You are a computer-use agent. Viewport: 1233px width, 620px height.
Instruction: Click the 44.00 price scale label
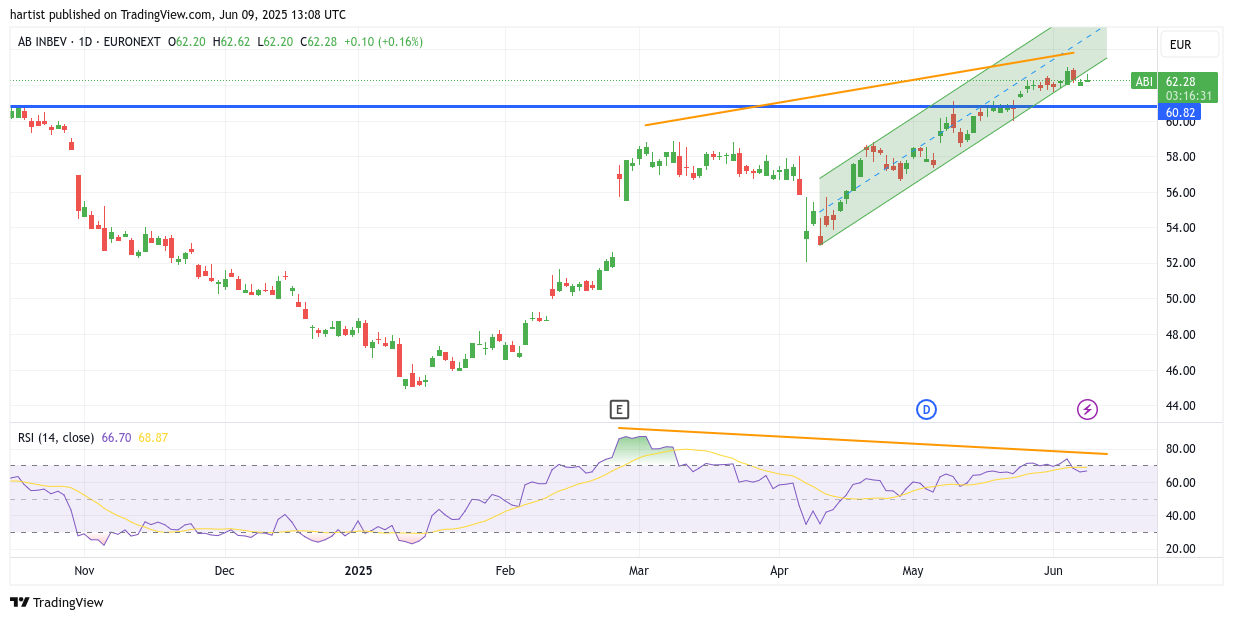click(1180, 406)
